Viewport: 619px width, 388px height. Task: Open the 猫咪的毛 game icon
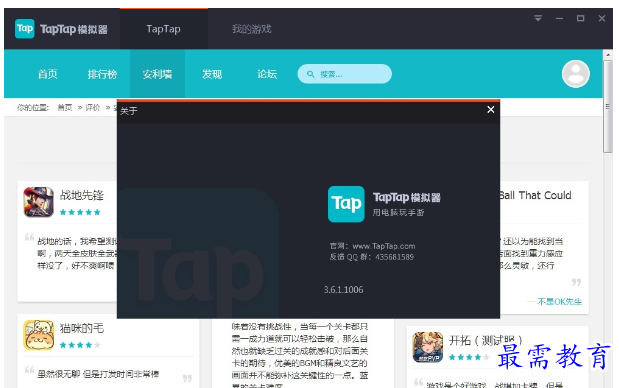click(x=38, y=335)
